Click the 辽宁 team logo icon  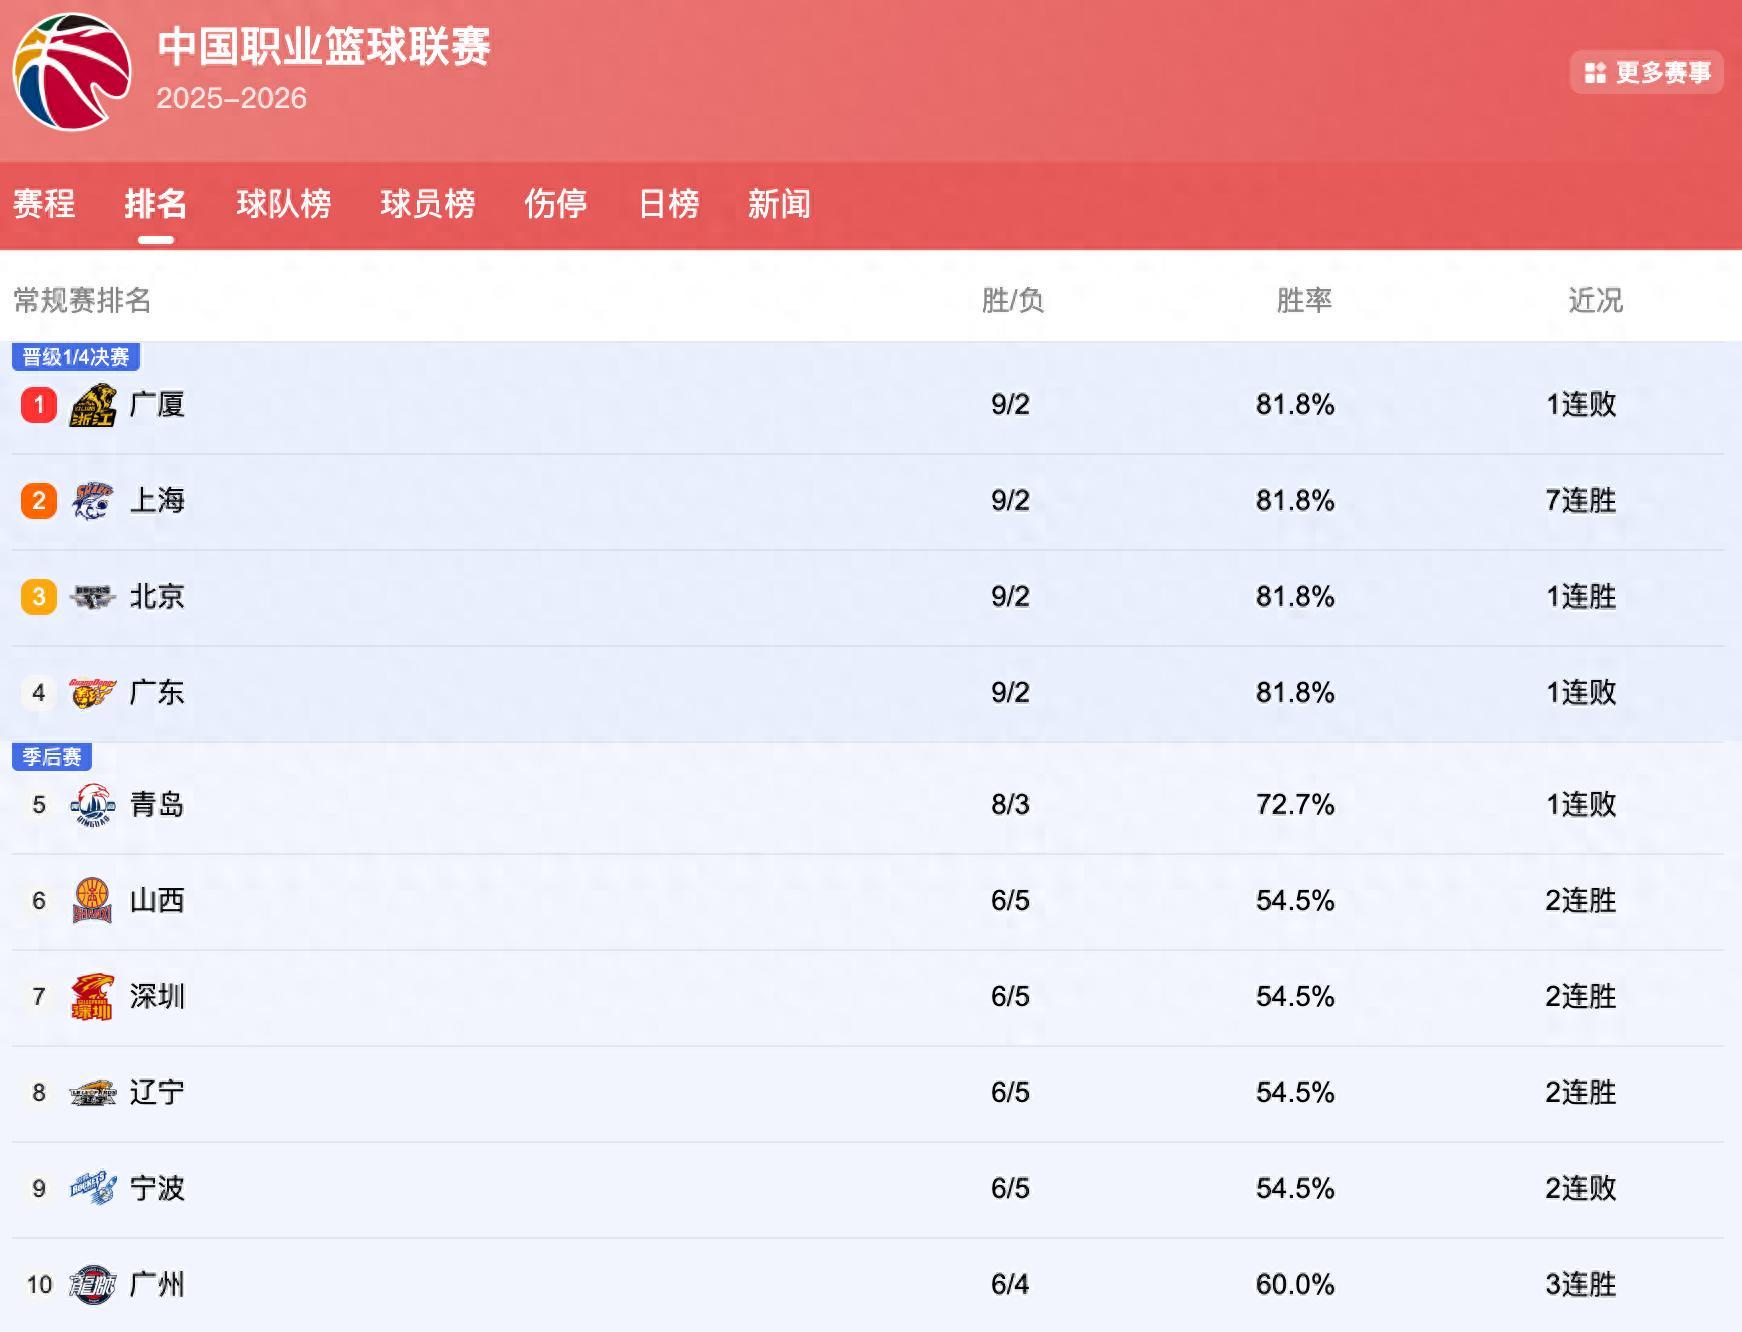93,1093
